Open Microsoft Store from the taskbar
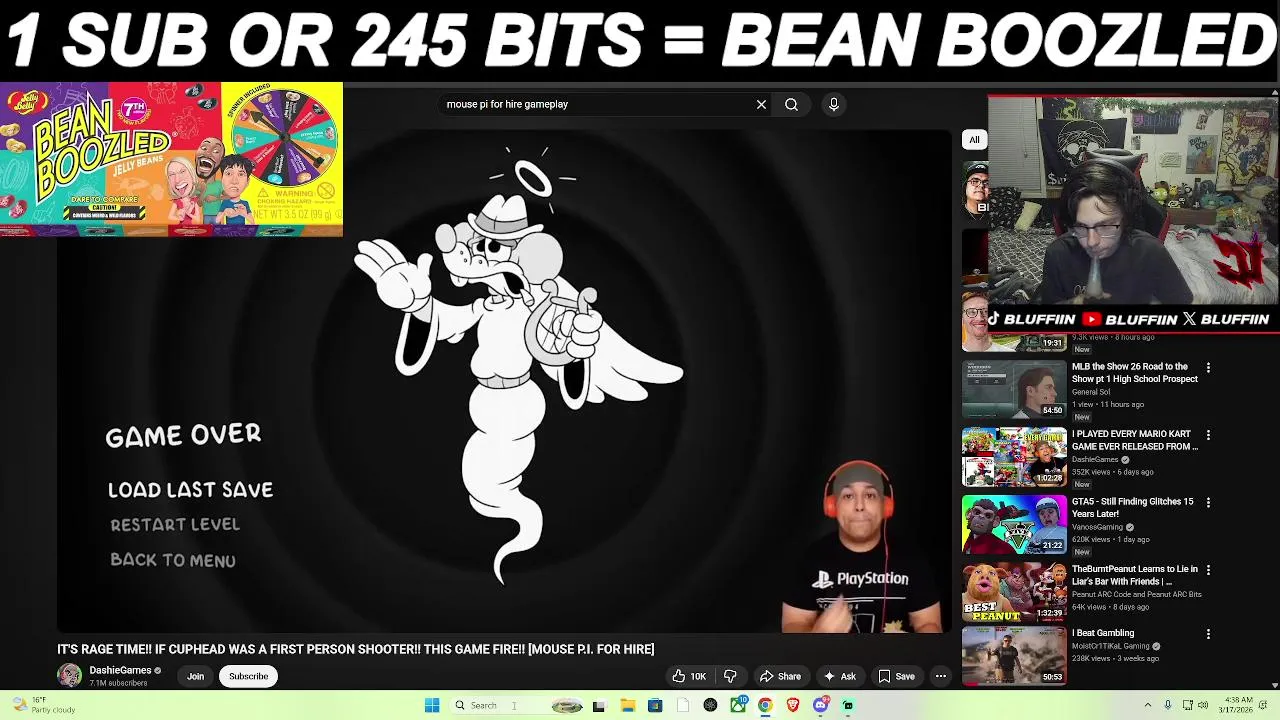 pyautogui.click(x=655, y=706)
